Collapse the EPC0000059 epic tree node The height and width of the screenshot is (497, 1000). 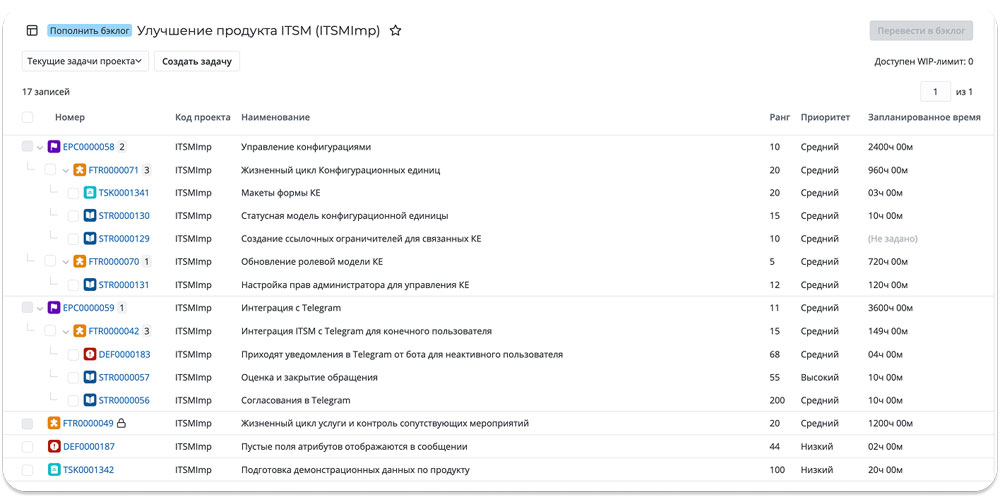click(40, 308)
